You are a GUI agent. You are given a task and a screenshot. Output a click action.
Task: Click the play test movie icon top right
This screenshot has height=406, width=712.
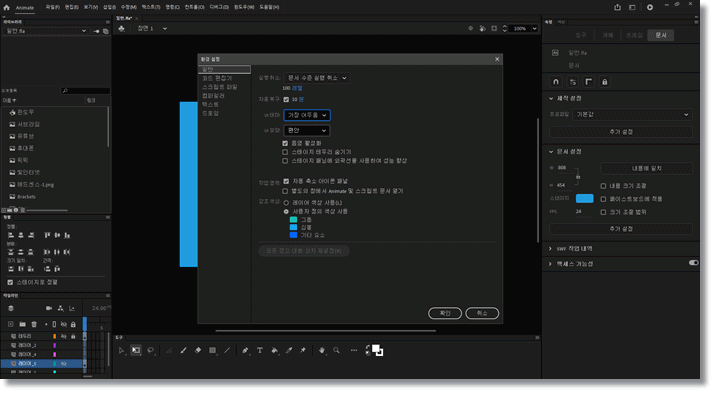(650, 7)
